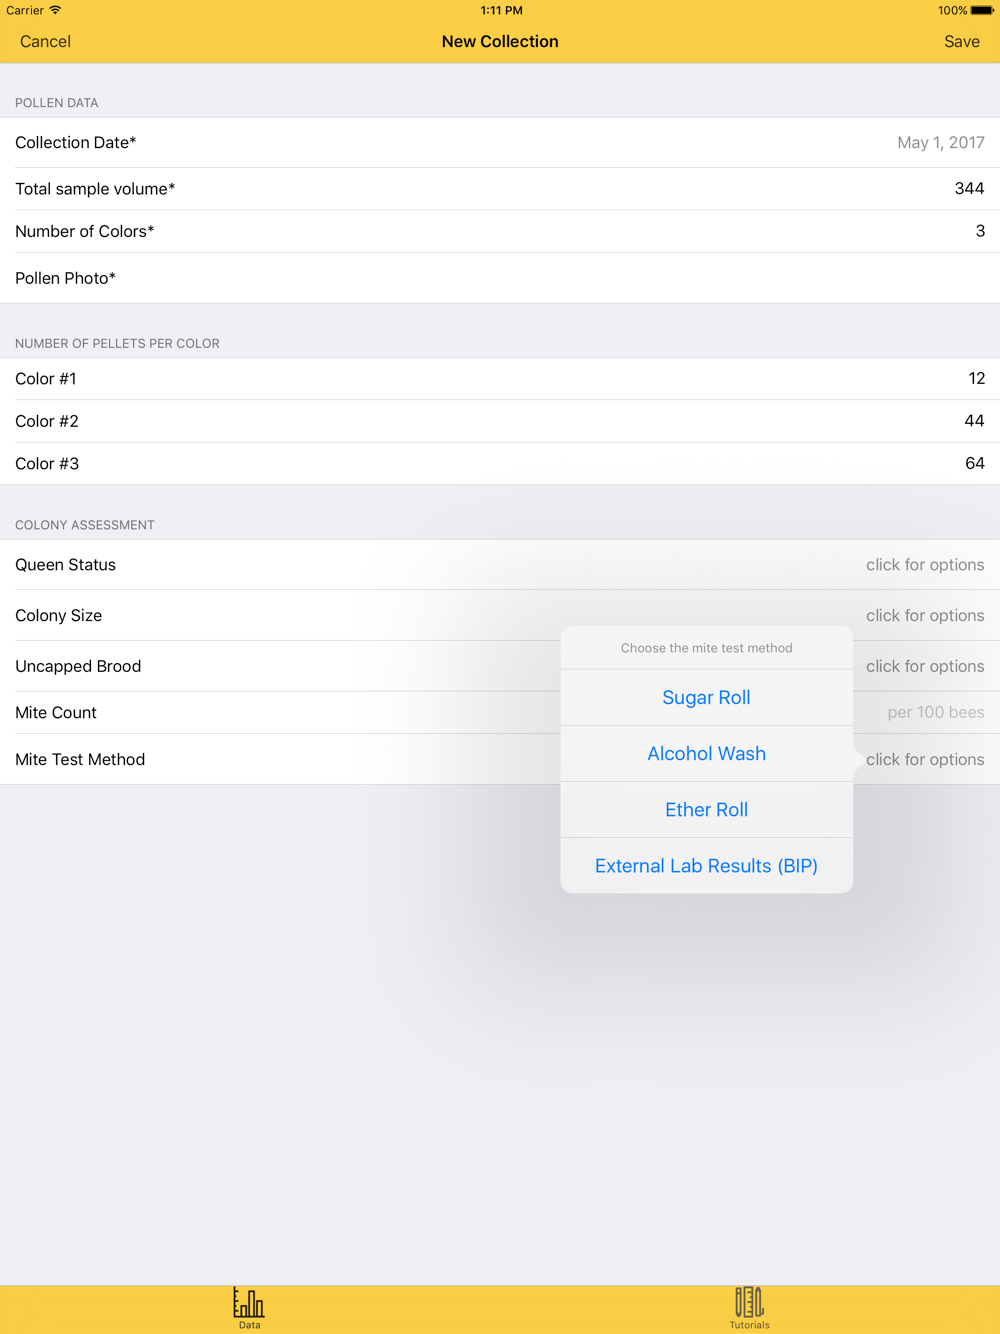Cancel the new collection
Screen dimensions: 1000x1334
click(x=45, y=42)
